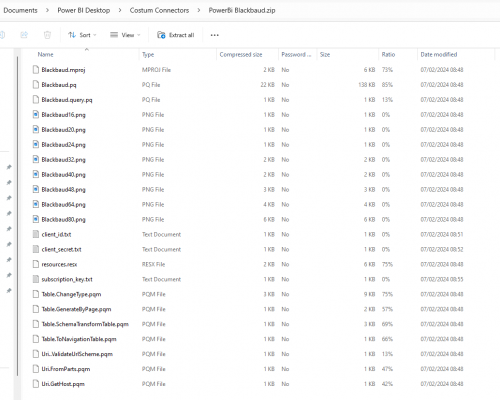The height and width of the screenshot is (400, 500).
Task: Click the client_secret.txt file name
Action: pos(61,249)
